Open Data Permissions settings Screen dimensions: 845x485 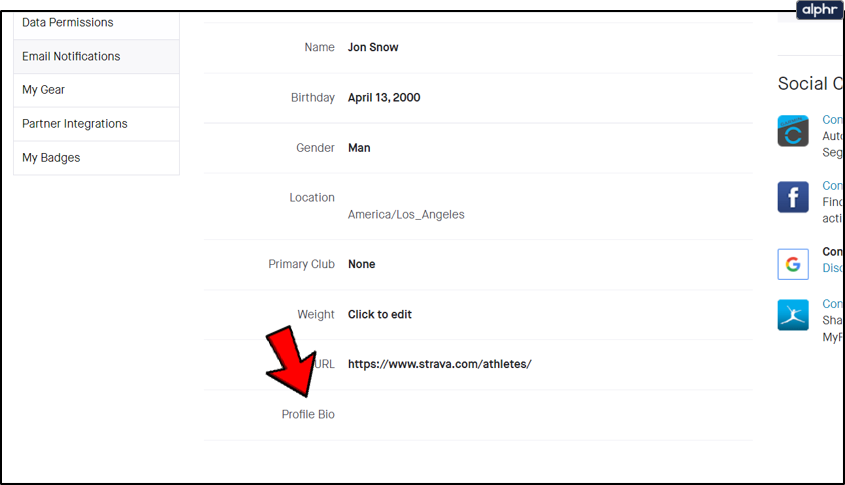click(x=68, y=22)
